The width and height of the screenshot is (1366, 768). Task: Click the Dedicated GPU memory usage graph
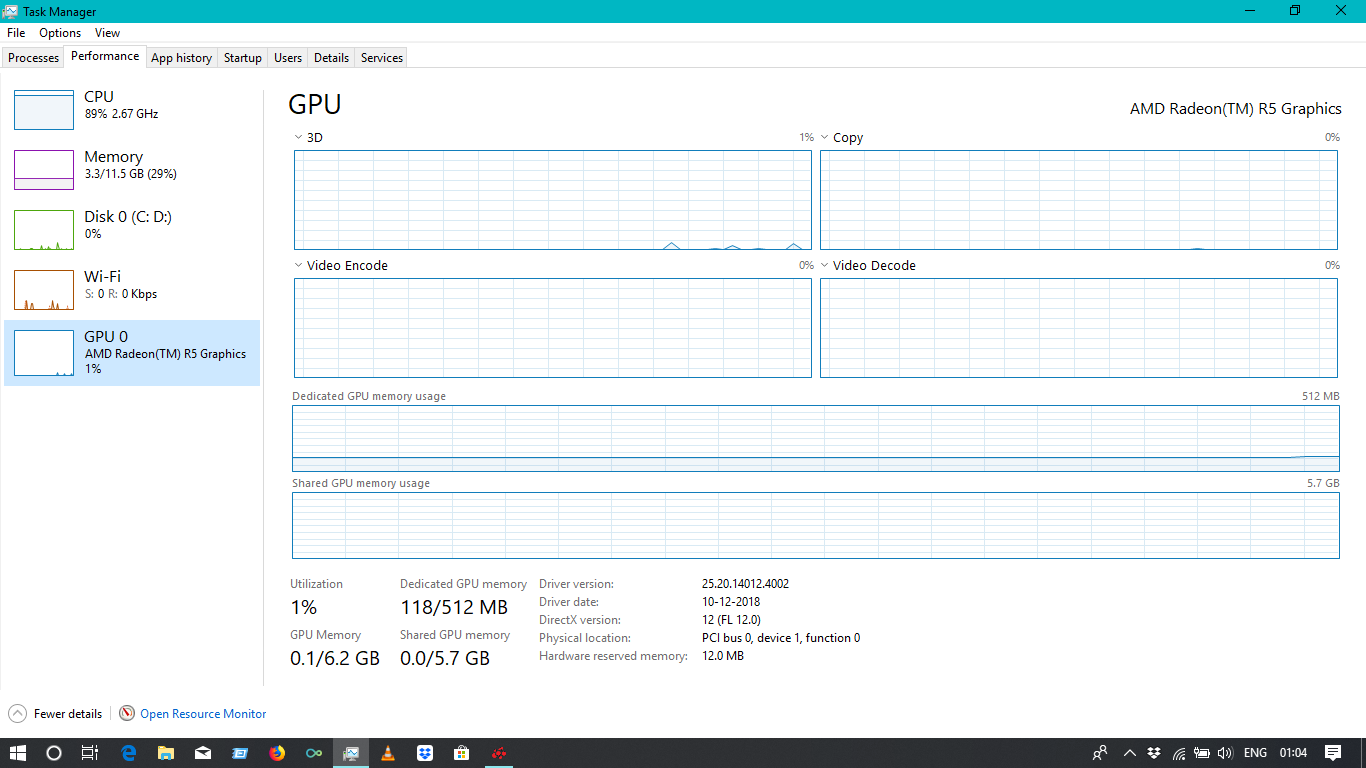[815, 438]
